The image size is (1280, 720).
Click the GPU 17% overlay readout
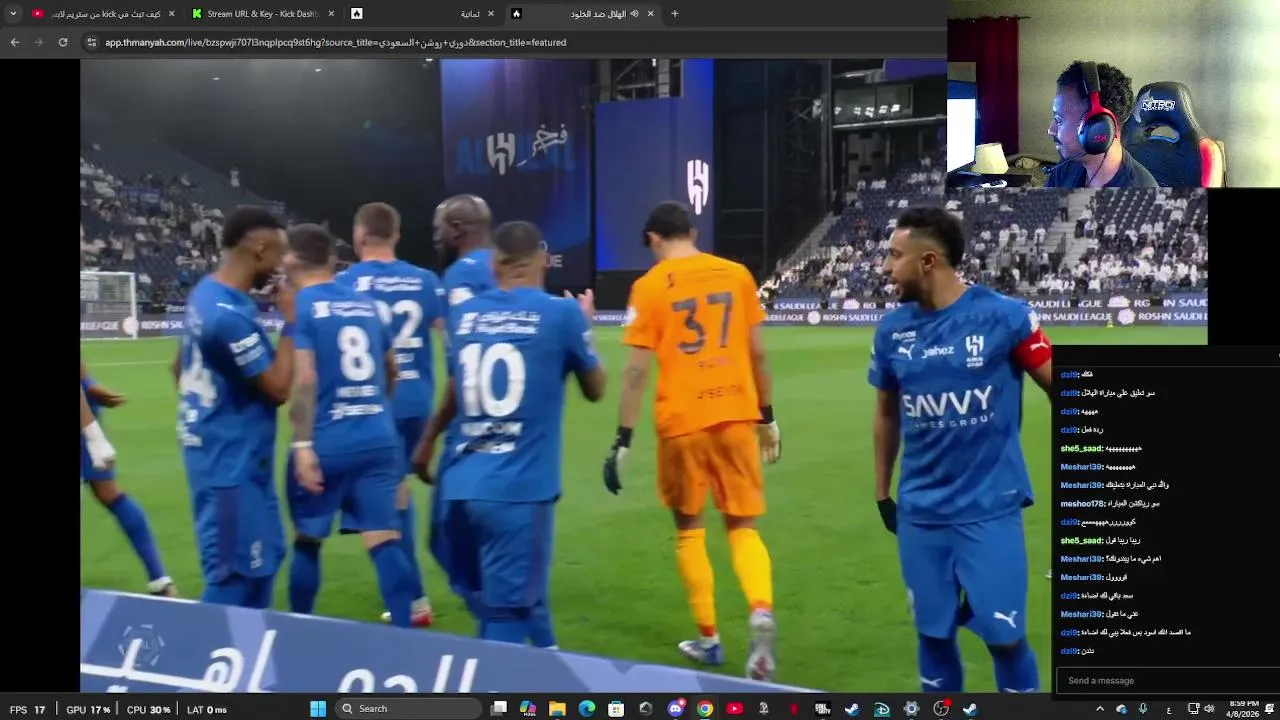pos(88,710)
